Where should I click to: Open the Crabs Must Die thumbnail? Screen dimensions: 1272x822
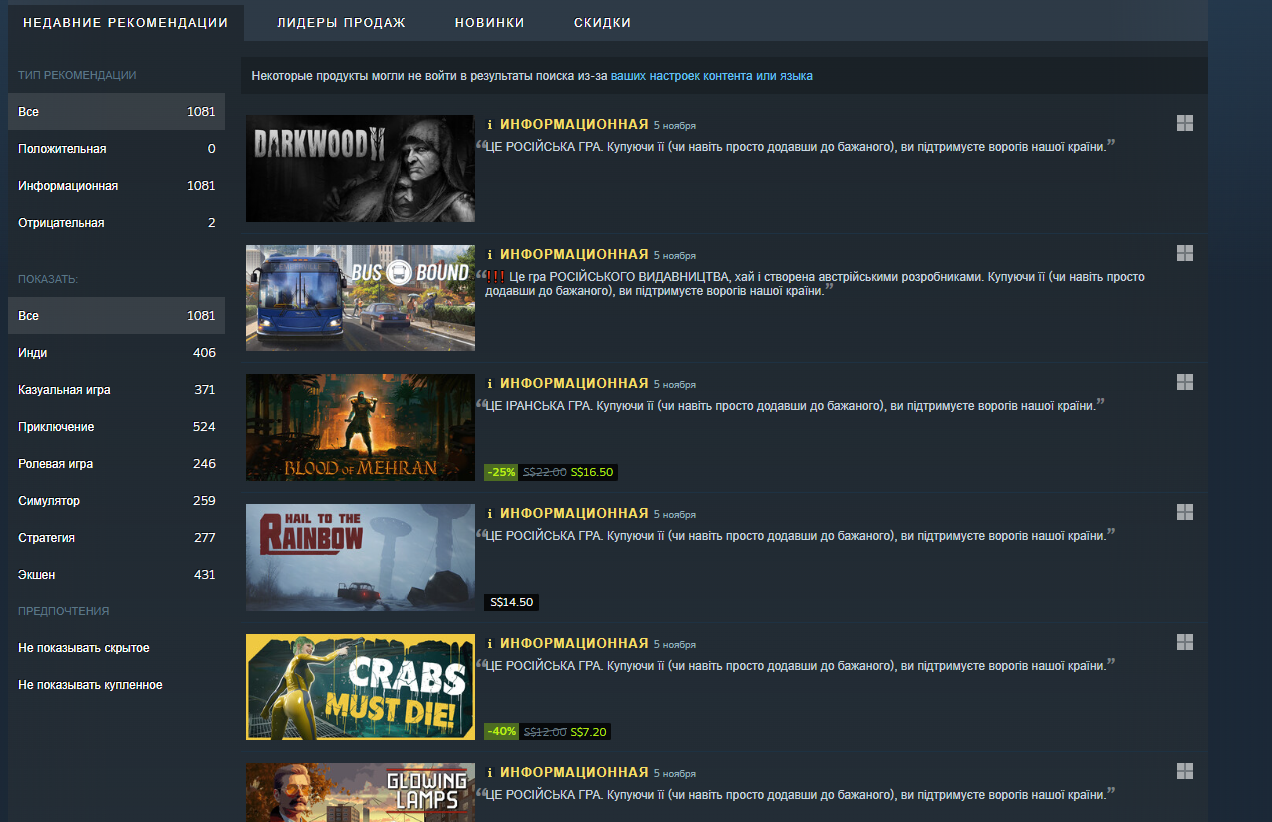click(x=360, y=687)
